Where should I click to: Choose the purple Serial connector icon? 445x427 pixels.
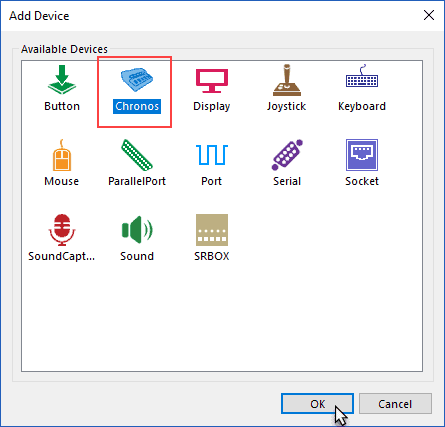coord(287,155)
